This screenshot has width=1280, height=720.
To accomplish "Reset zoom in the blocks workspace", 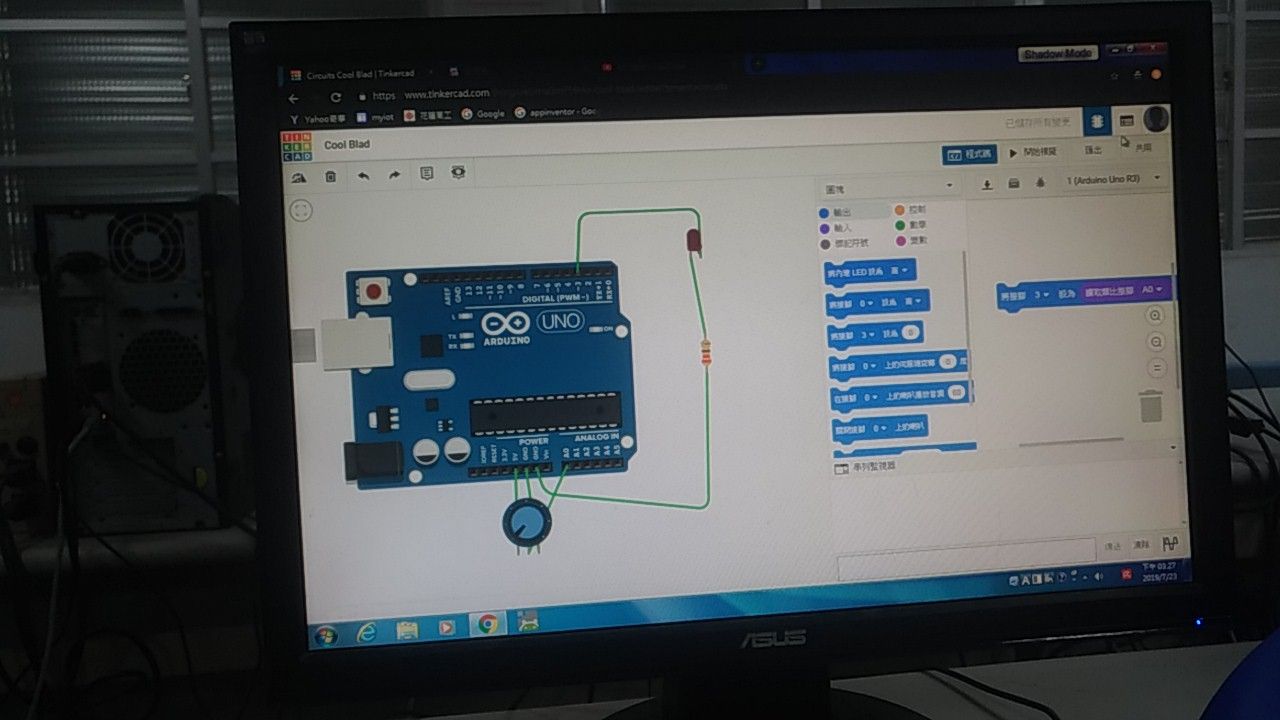I will [x=1157, y=367].
